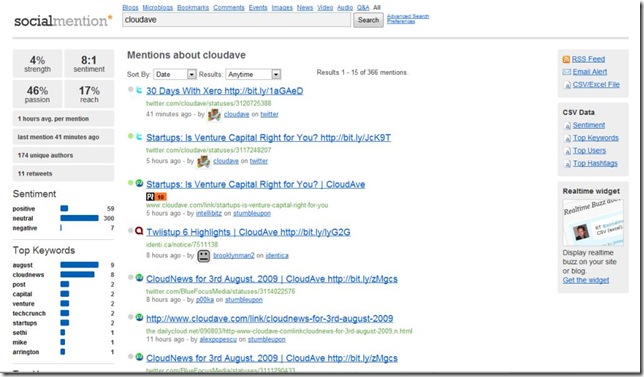Click the StumbleUpon icon beside Startups | CloudAve result

coord(139,183)
